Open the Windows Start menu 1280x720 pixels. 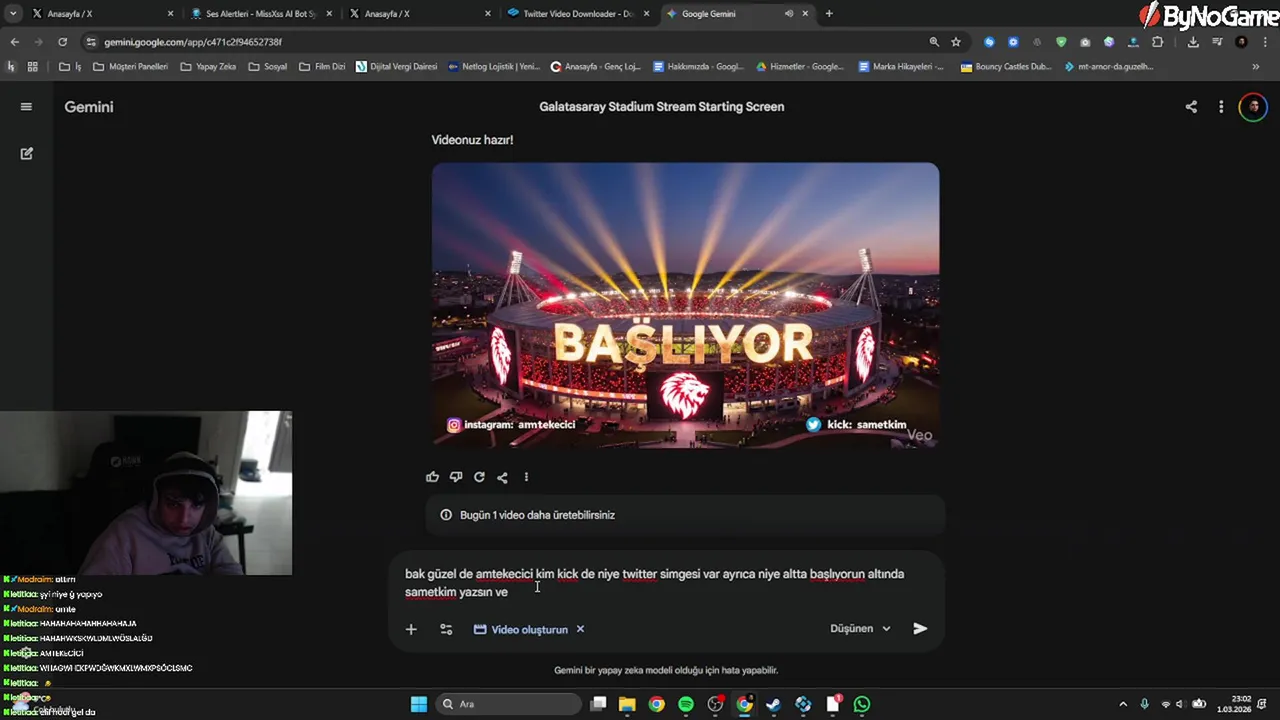[419, 704]
